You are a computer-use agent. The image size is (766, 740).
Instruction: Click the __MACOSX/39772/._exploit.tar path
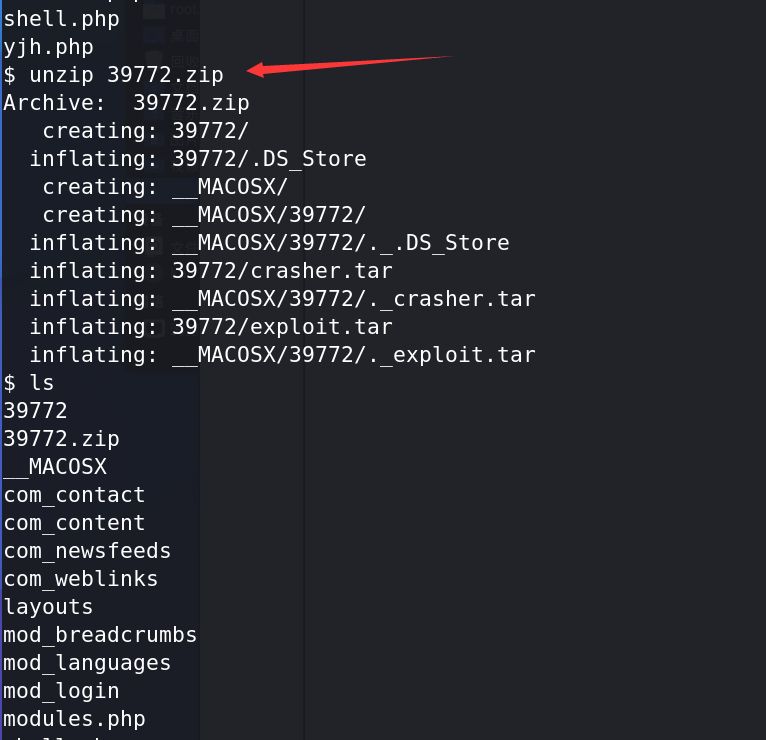354,355
